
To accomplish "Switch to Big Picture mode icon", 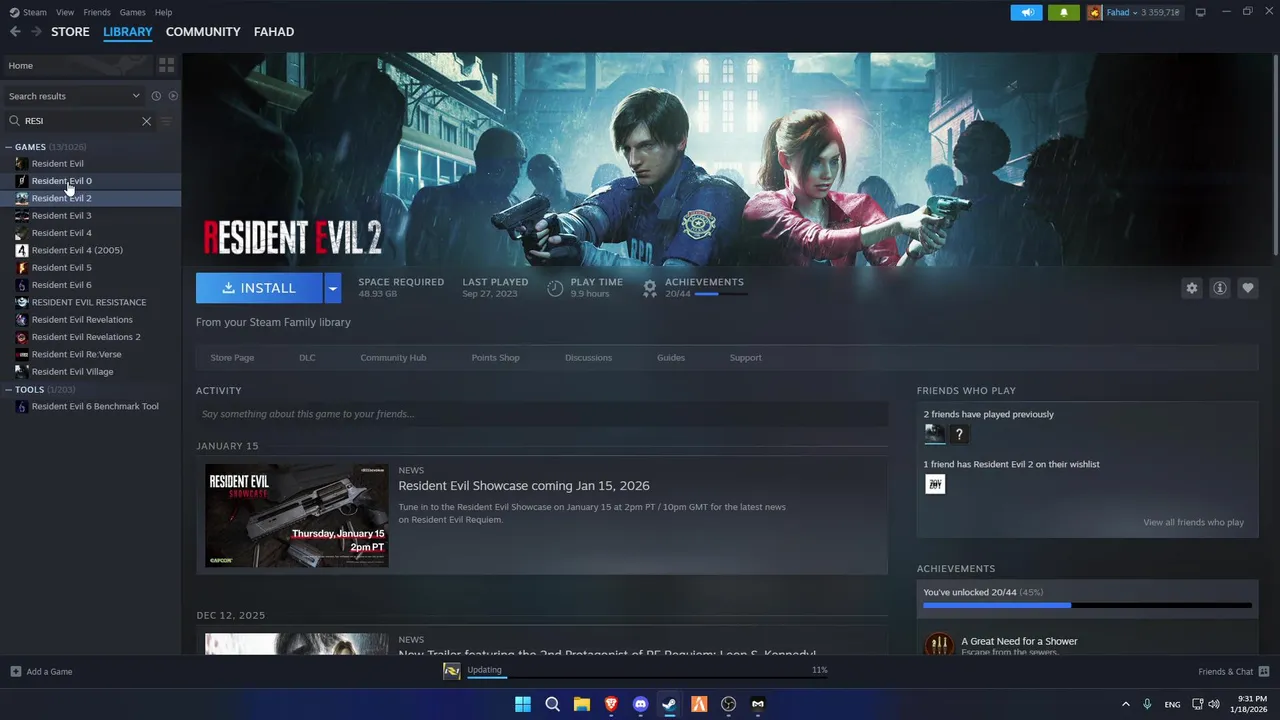I will tap(1201, 12).
